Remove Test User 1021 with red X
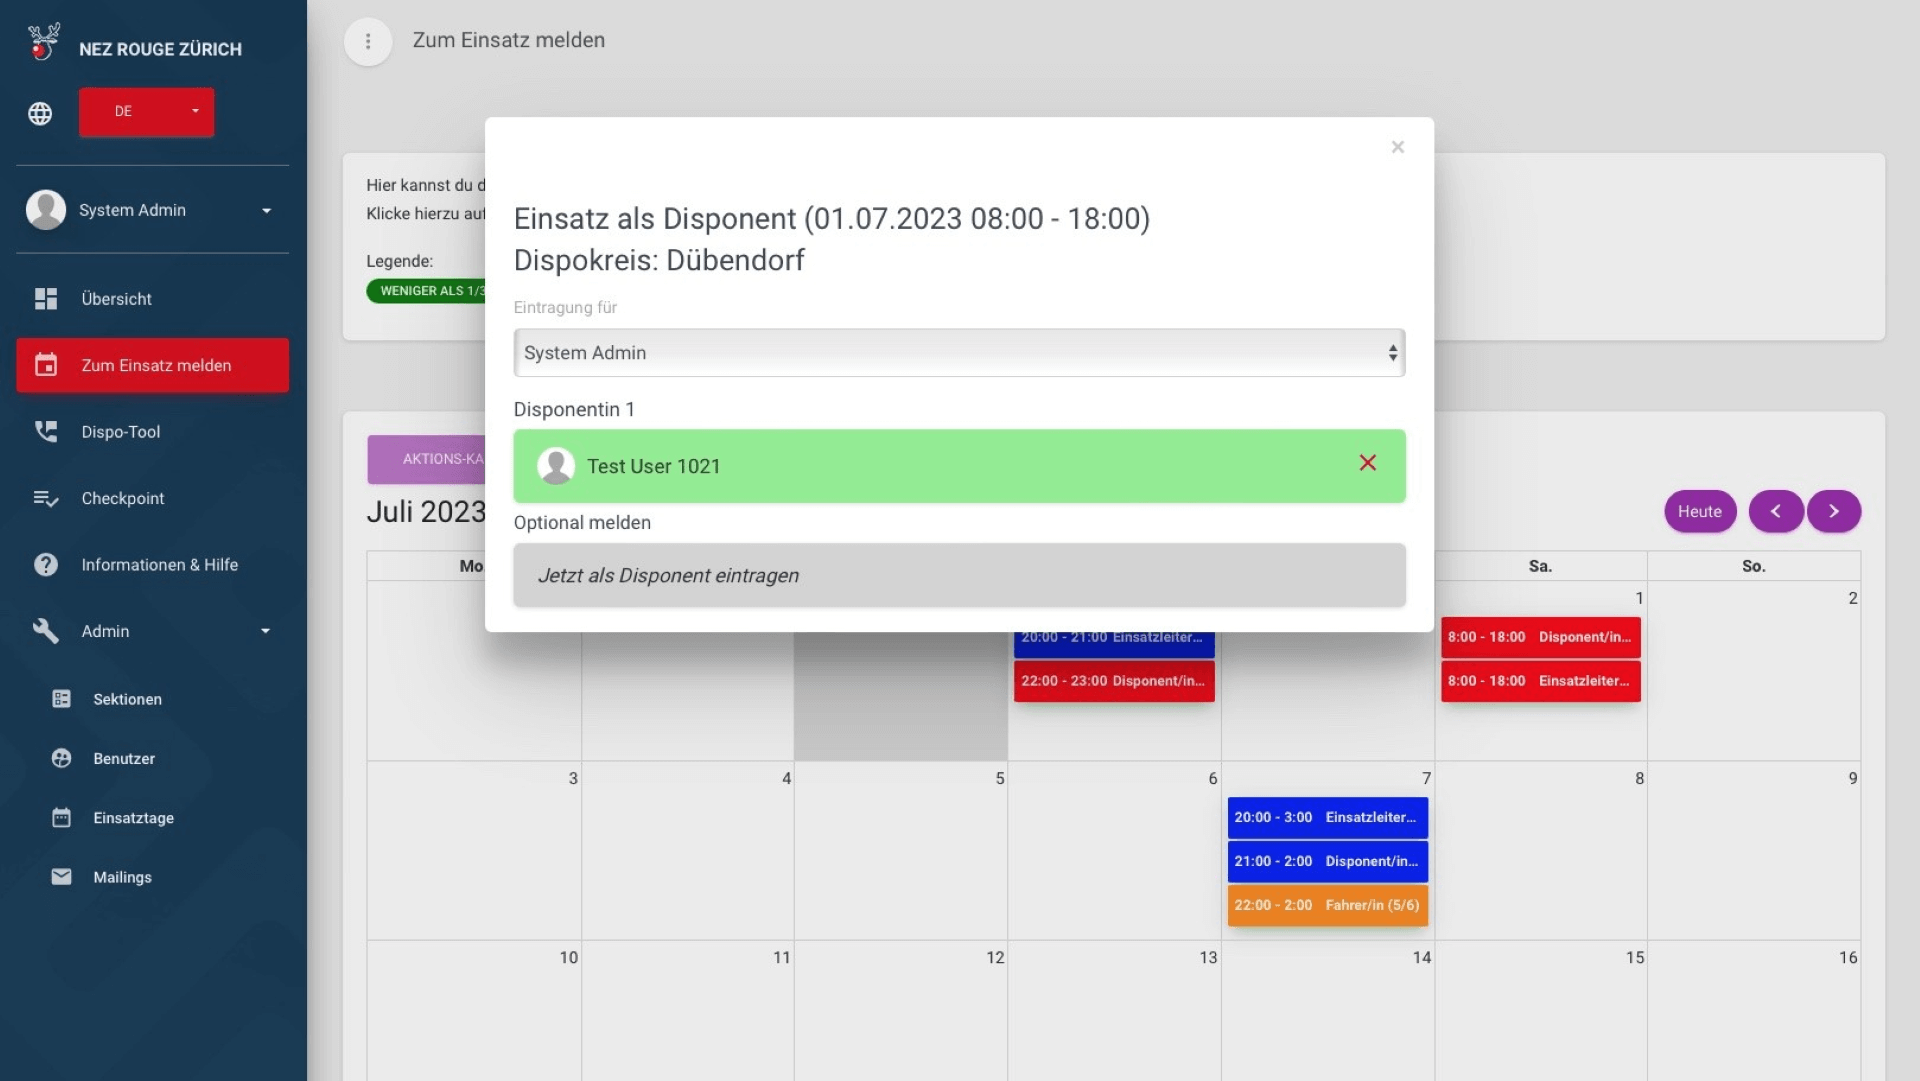 pyautogui.click(x=1367, y=463)
